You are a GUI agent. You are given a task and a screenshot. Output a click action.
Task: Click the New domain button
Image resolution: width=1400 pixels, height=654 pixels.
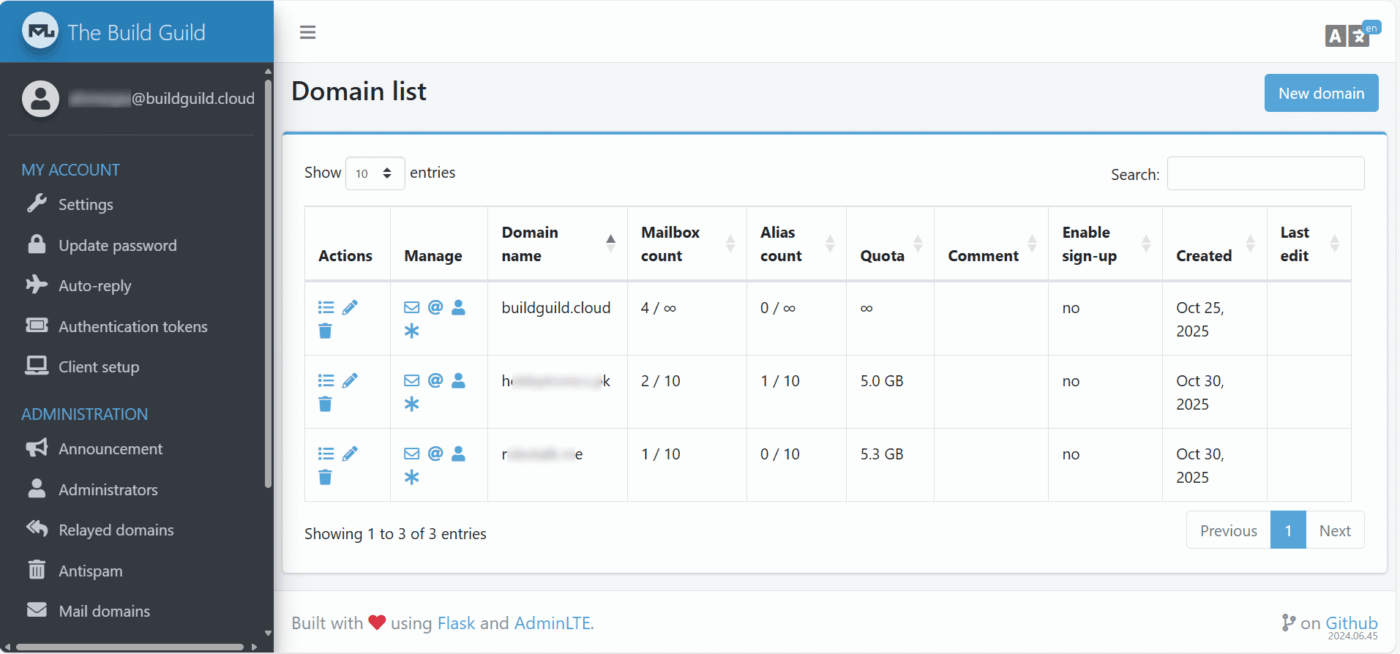coord(1321,93)
